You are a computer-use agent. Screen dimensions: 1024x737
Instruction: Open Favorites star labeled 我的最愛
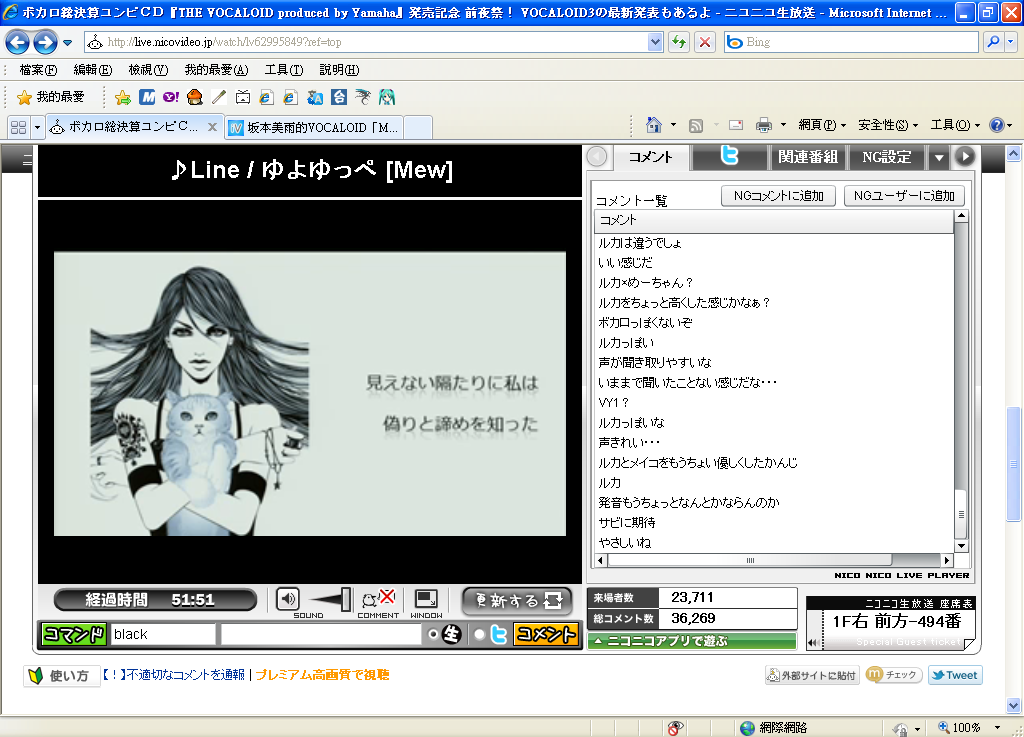(x=51, y=97)
